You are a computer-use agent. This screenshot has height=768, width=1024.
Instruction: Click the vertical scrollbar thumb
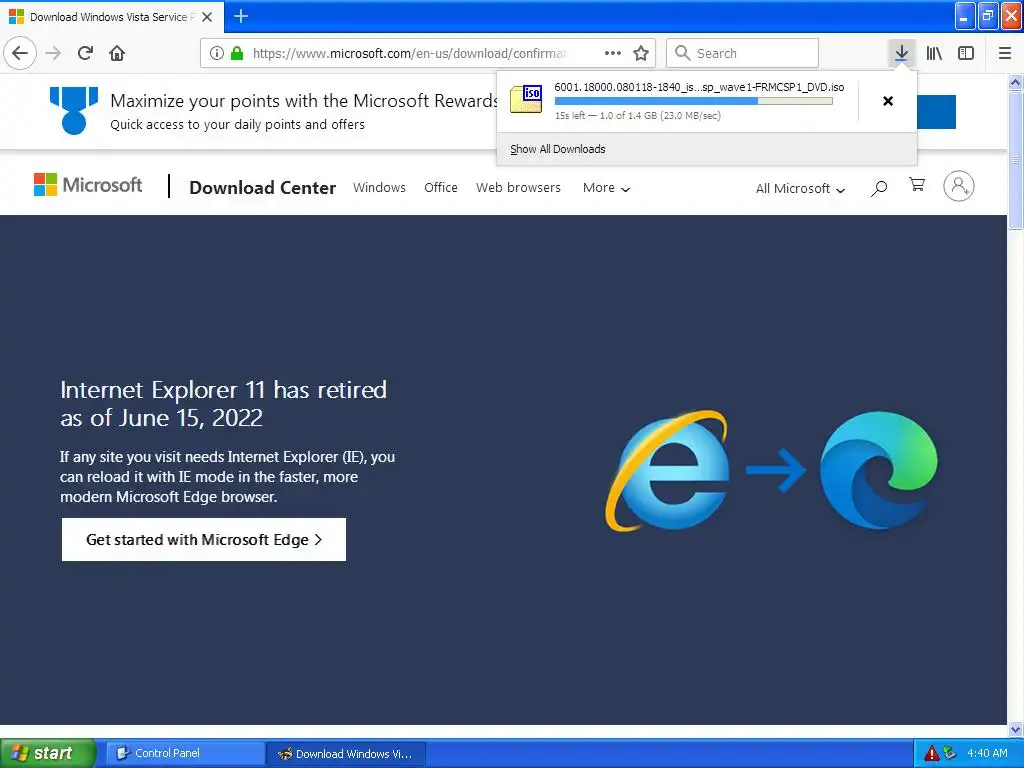pyautogui.click(x=1015, y=160)
